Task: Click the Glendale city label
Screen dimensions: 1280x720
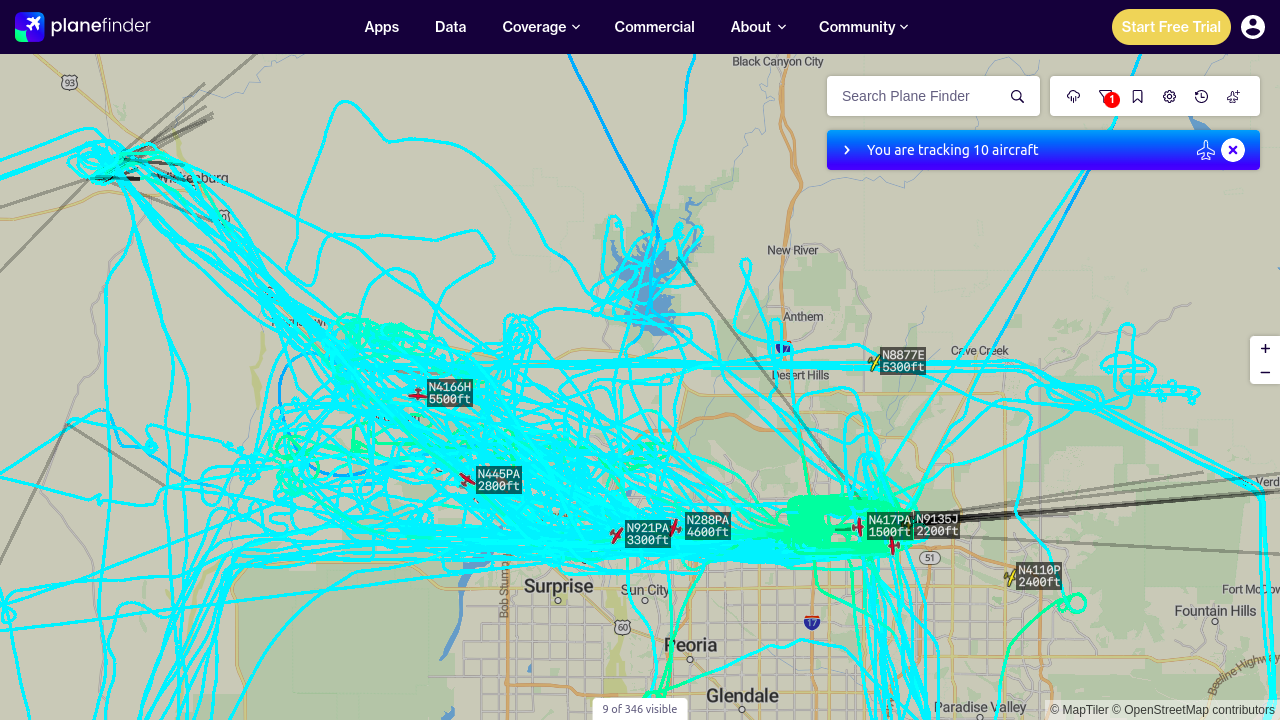Action: point(742,695)
